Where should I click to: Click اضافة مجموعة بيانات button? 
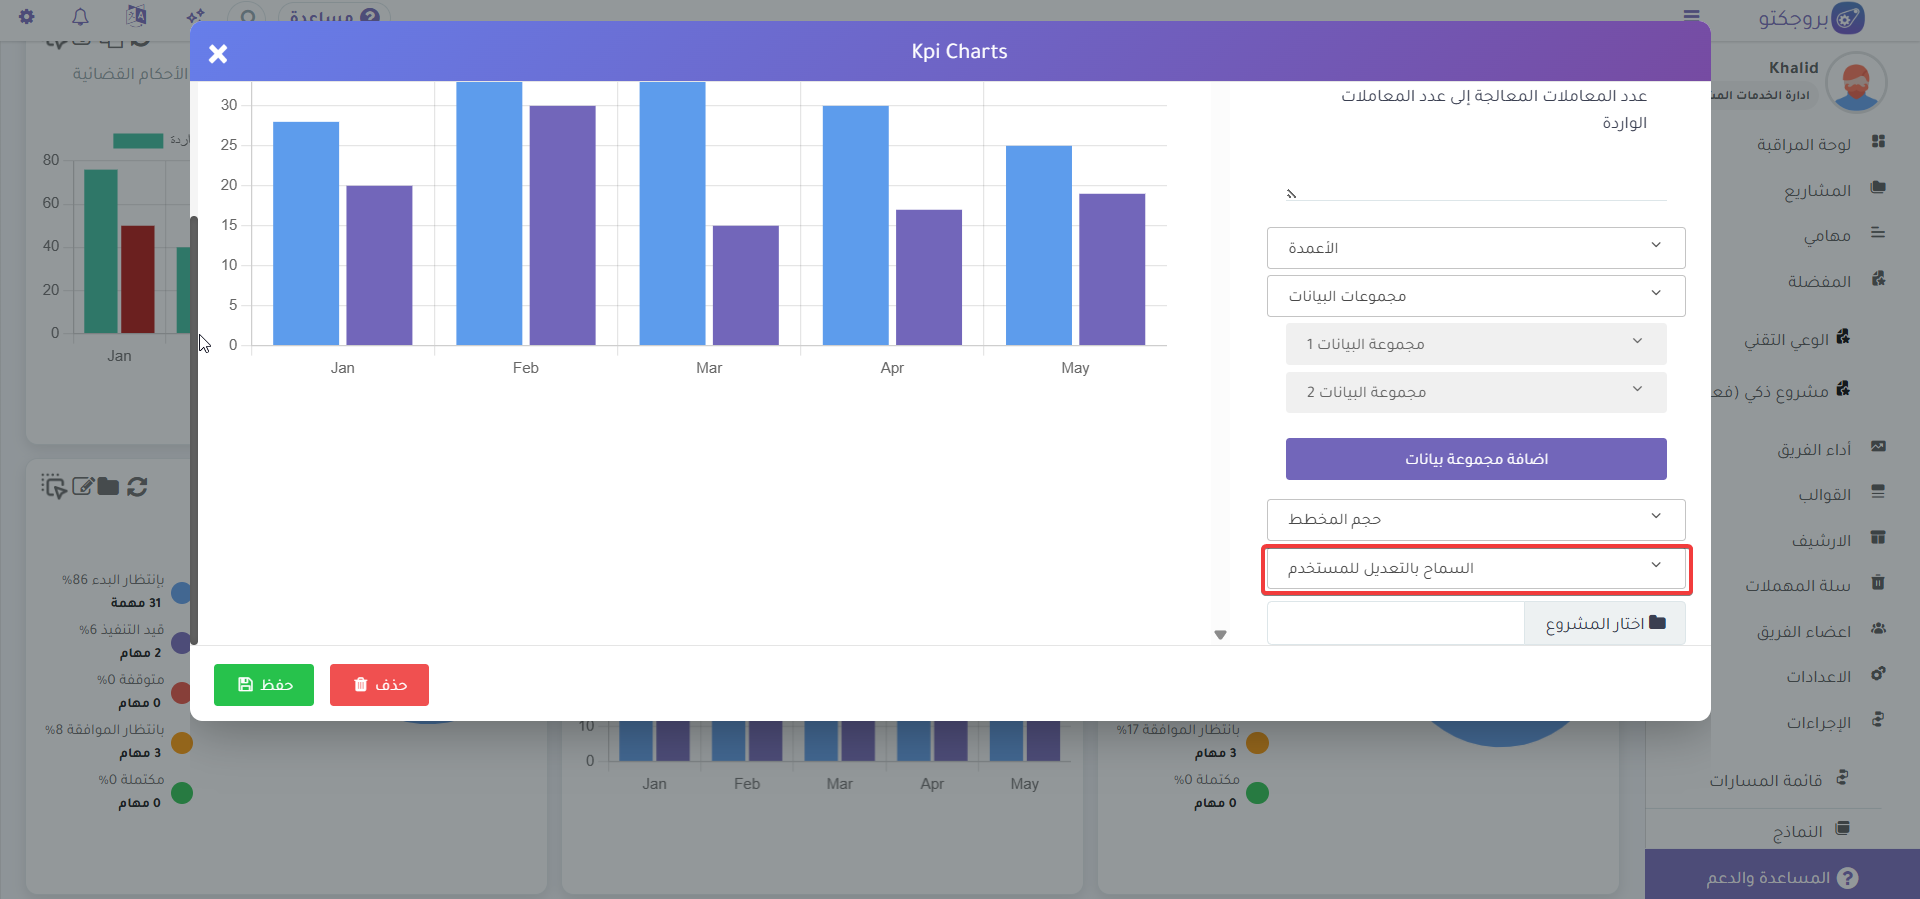(1475, 459)
